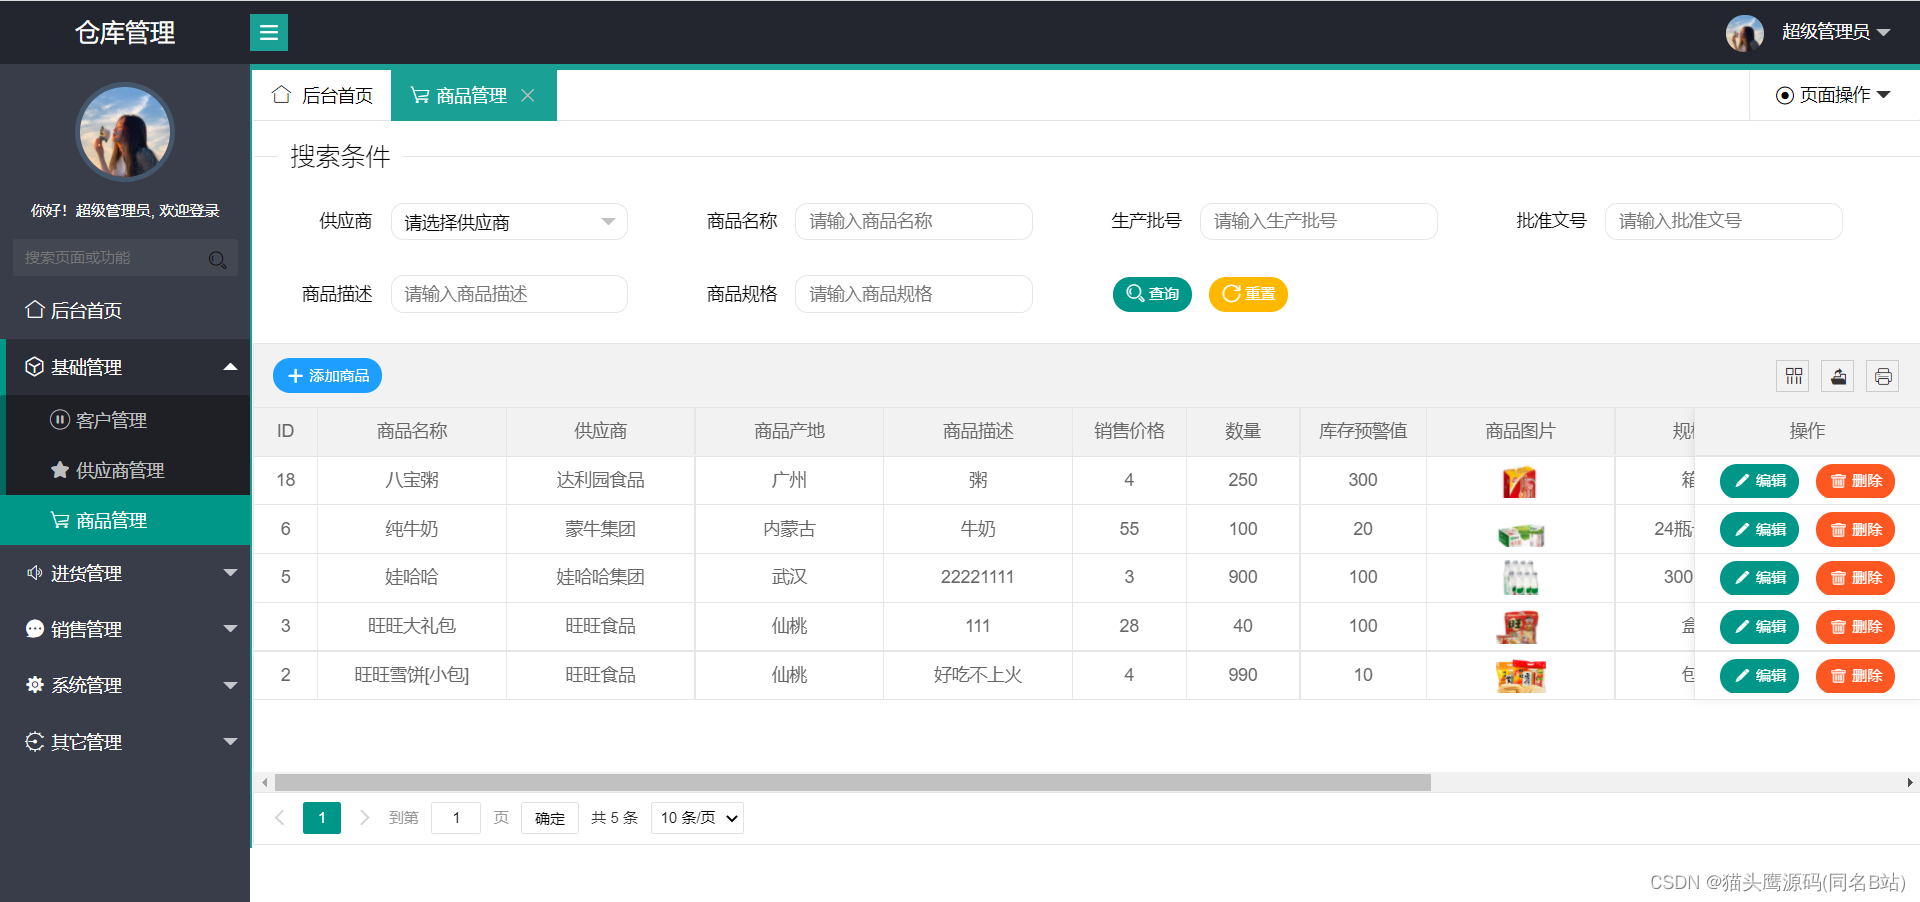Viewport: 1920px width, 902px height.
Task: Expand the 其它管理 sidebar menu
Action: [125, 742]
